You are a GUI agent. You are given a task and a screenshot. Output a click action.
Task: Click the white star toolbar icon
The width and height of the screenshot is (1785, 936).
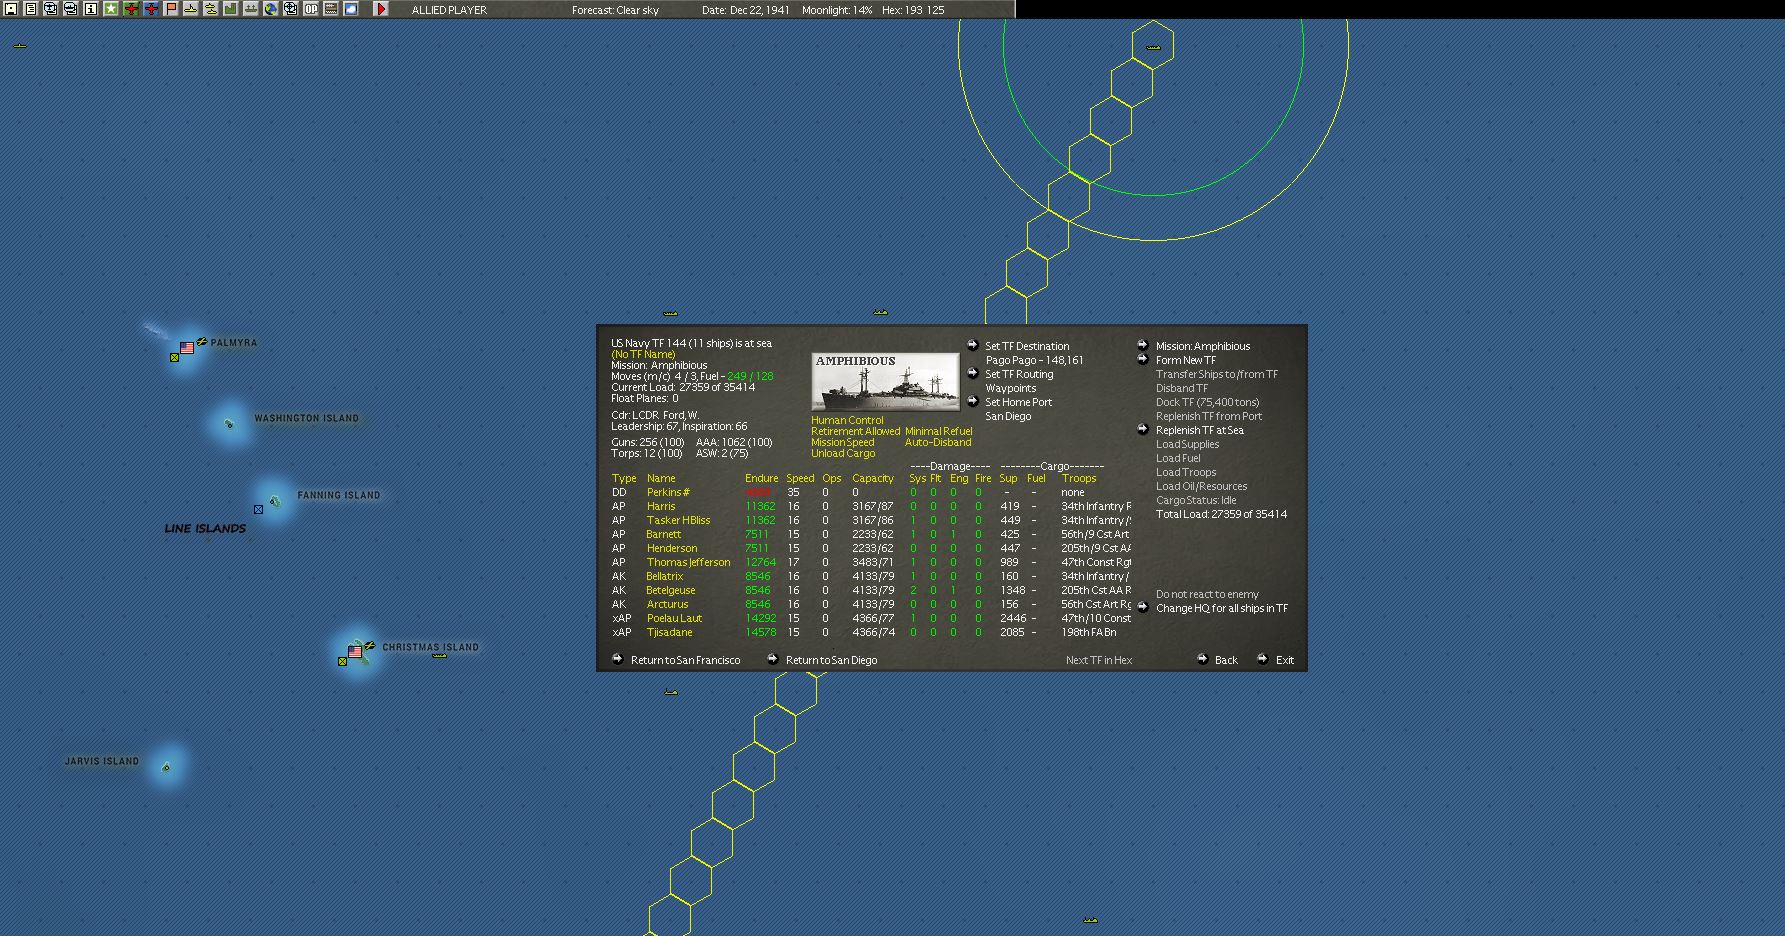coord(111,9)
